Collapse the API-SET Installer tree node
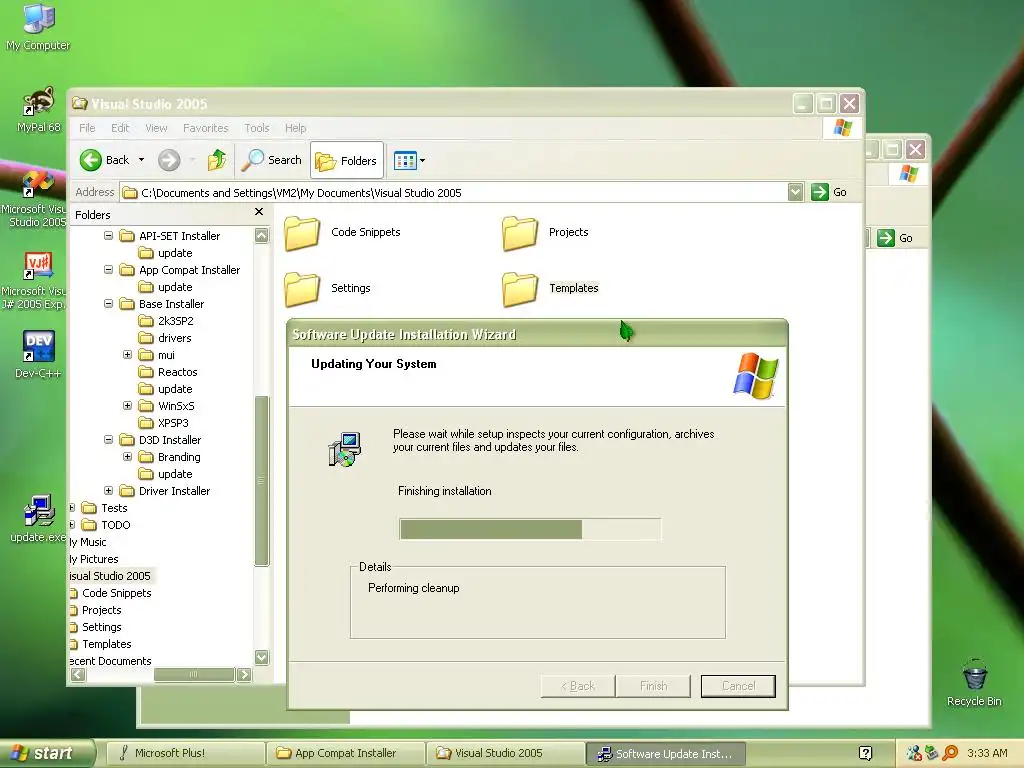The height and width of the screenshot is (768, 1024). (x=108, y=236)
